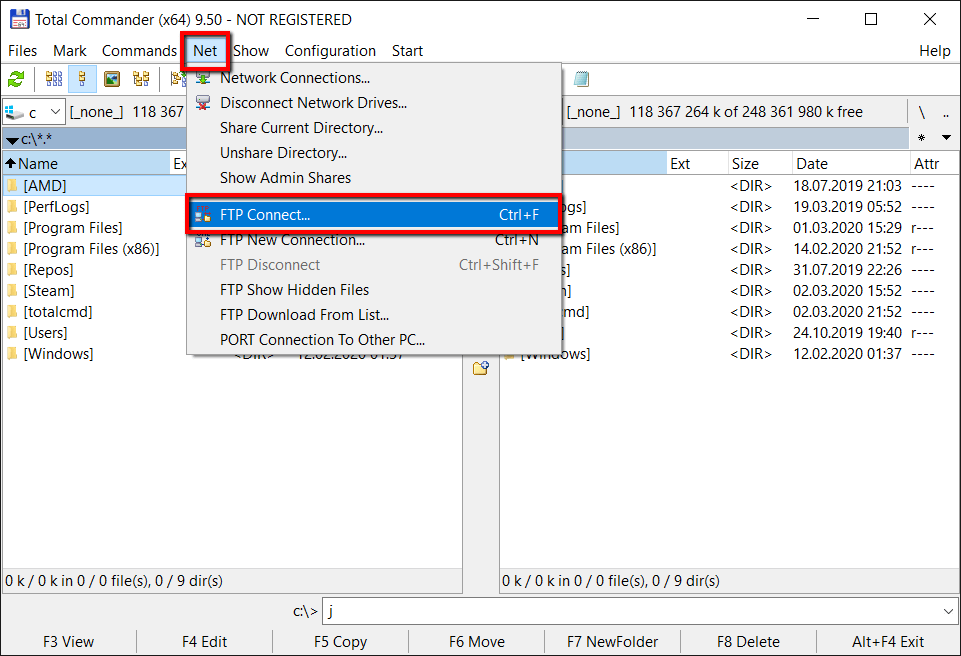
Task: Sort left panel by Name column header
Action: pos(86,164)
